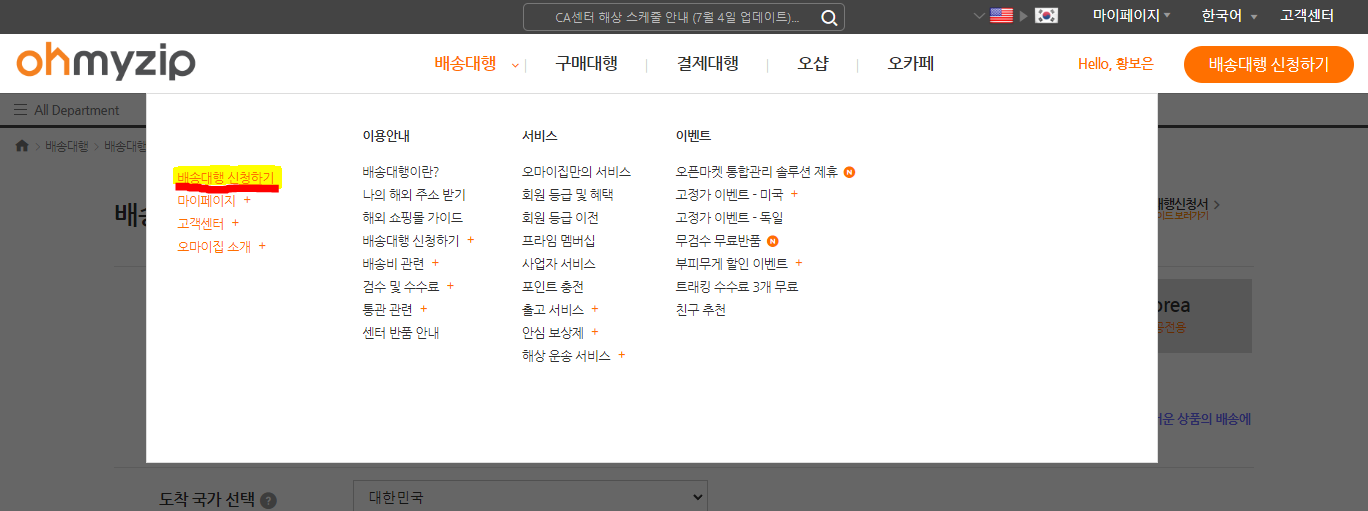The width and height of the screenshot is (1368, 511).
Task: Expand 안심 보상제 plus sign
Action: click(x=594, y=332)
